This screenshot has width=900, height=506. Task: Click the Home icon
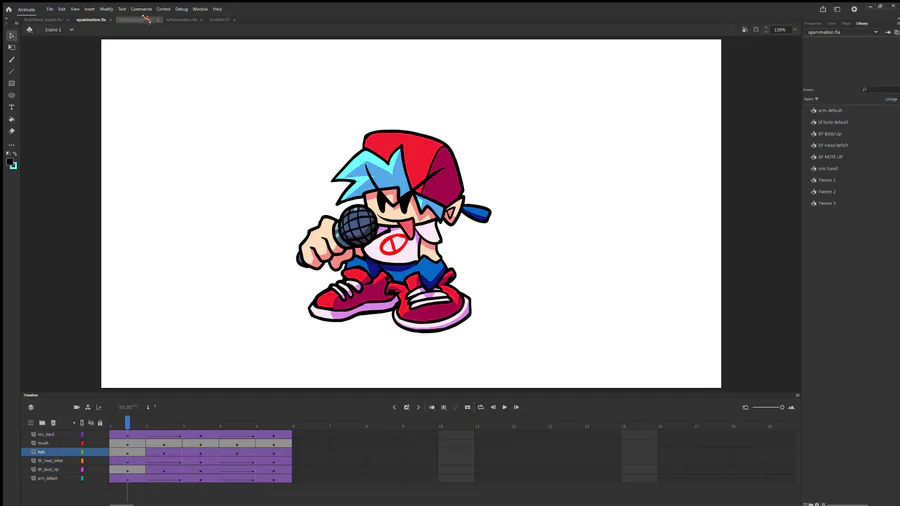pos(9,9)
